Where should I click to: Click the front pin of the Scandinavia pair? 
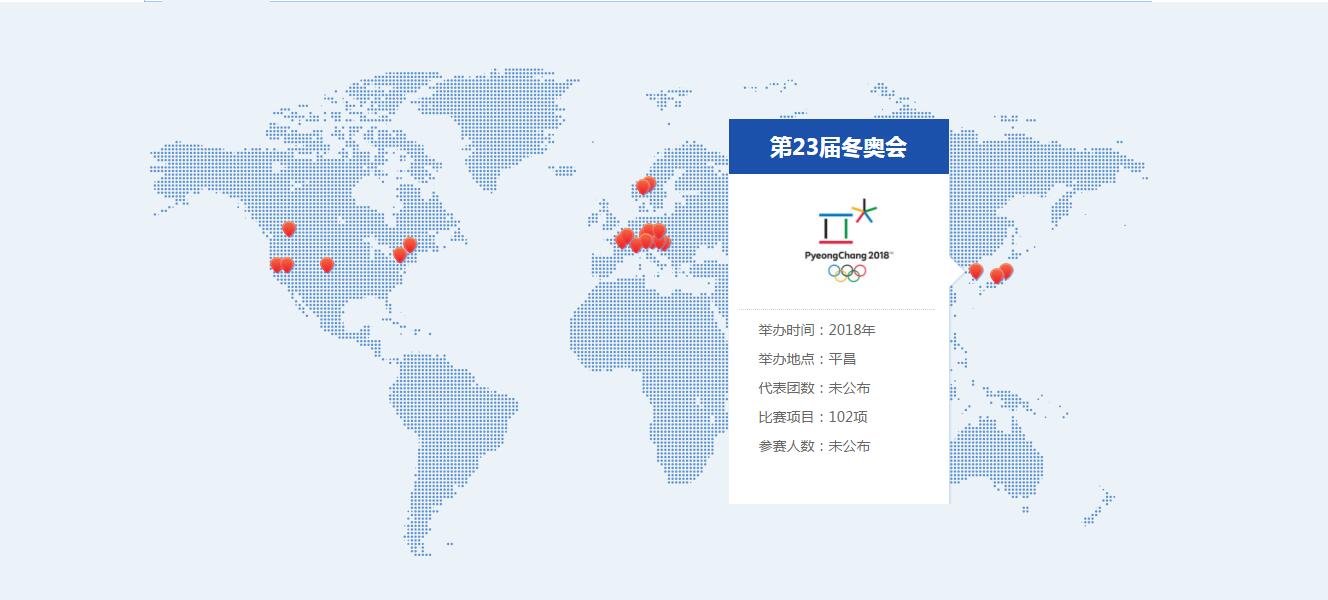[643, 187]
